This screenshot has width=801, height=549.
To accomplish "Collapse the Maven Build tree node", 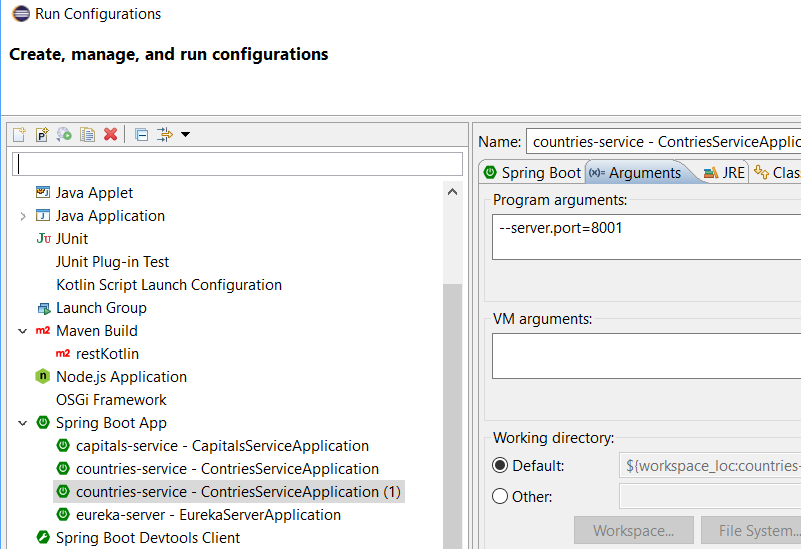I will pos(23,331).
